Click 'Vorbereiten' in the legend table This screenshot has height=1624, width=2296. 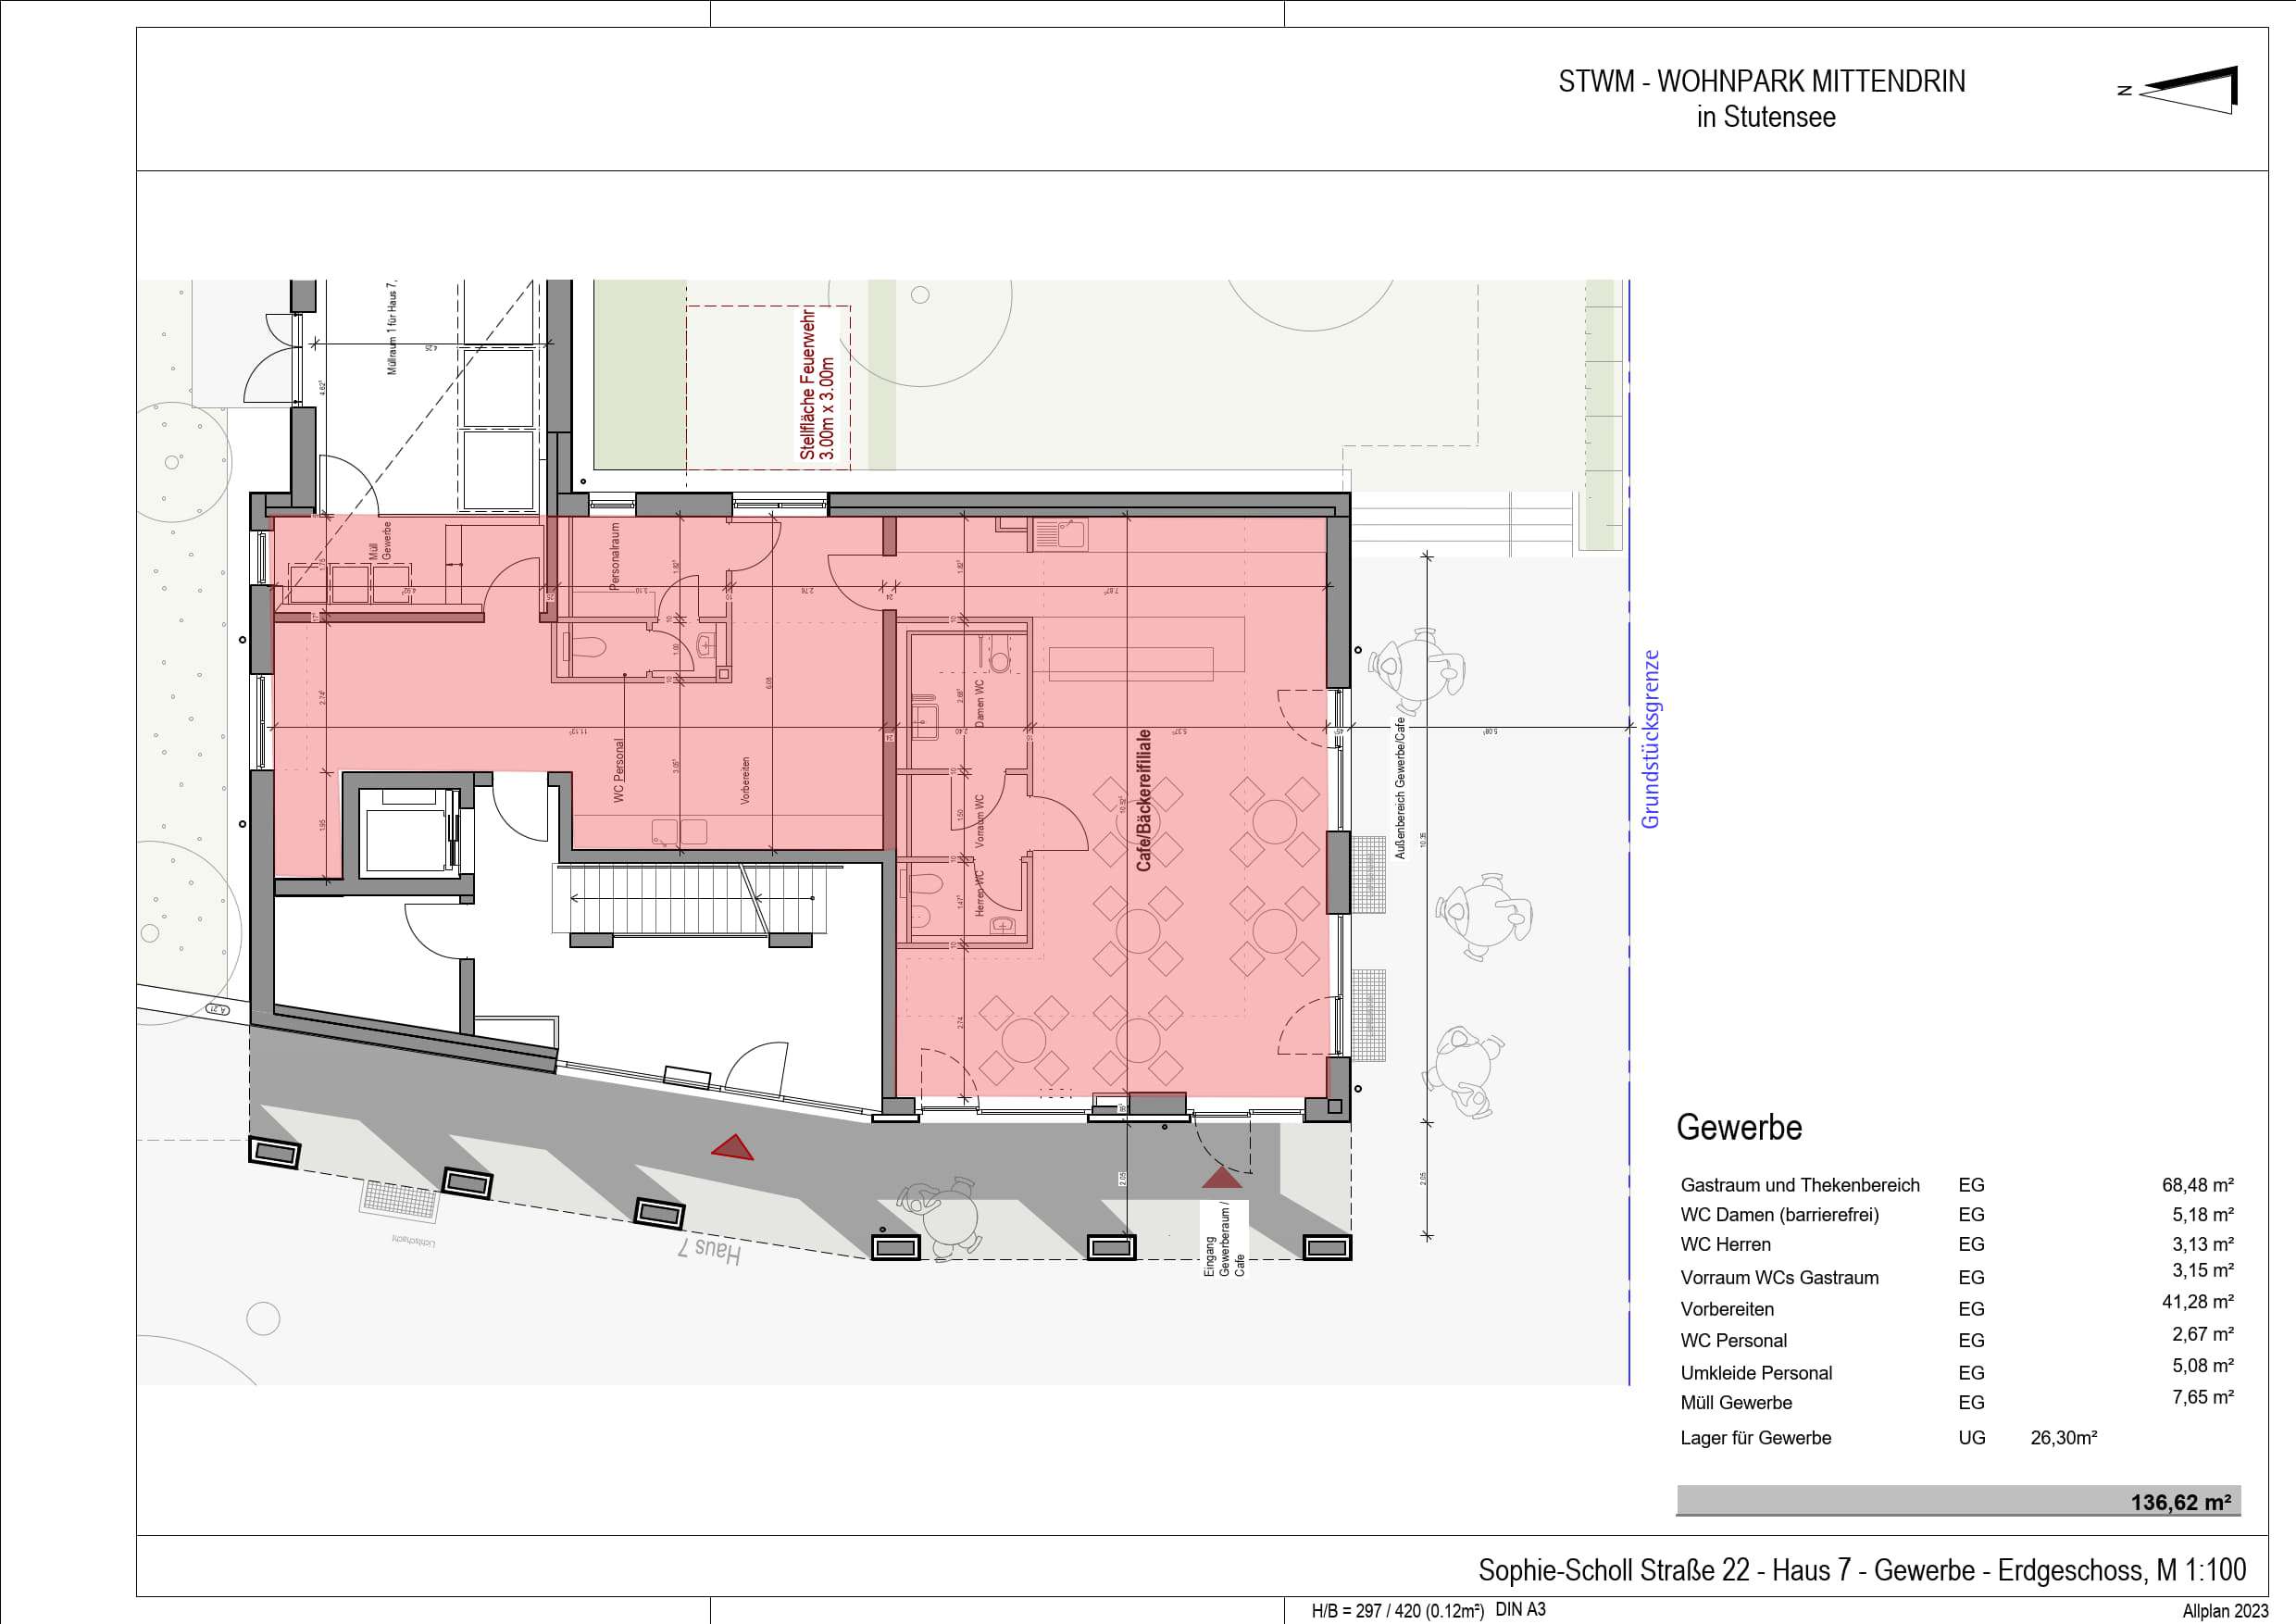1727,1309
